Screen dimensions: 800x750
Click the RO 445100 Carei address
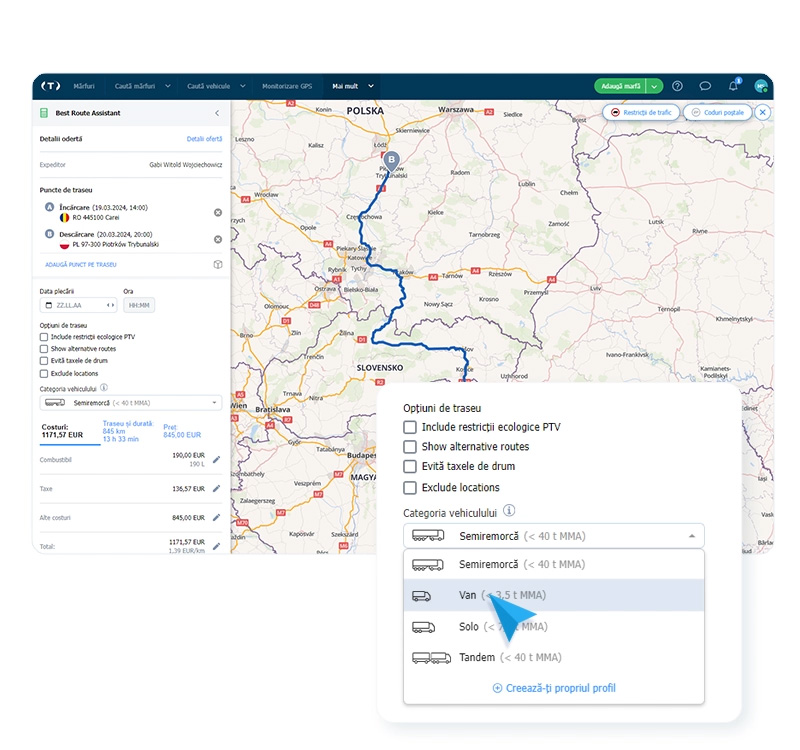(96, 217)
